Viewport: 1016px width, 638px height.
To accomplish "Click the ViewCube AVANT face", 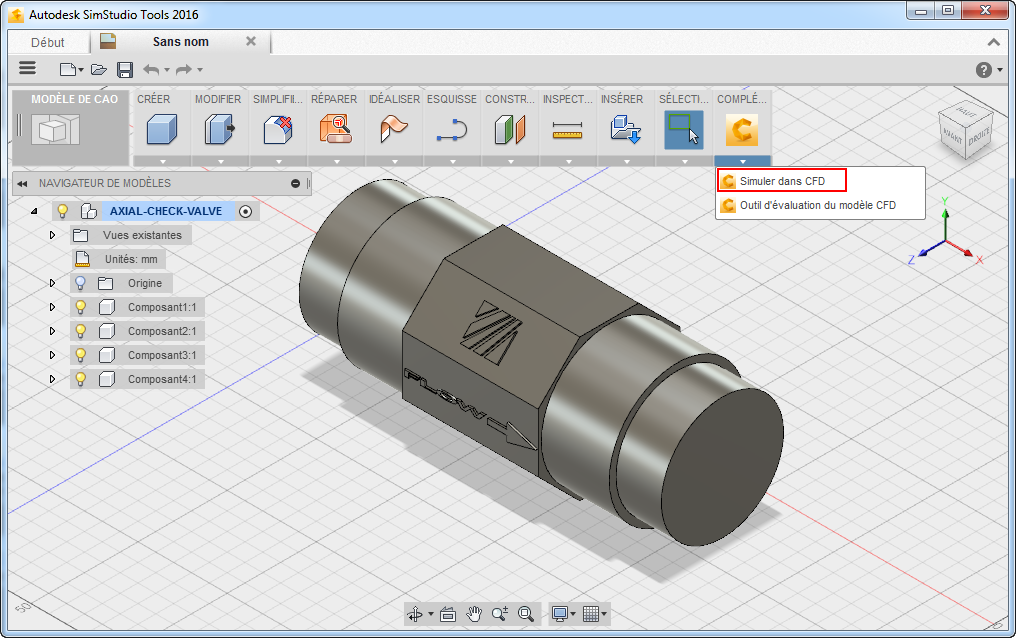I will [952, 137].
